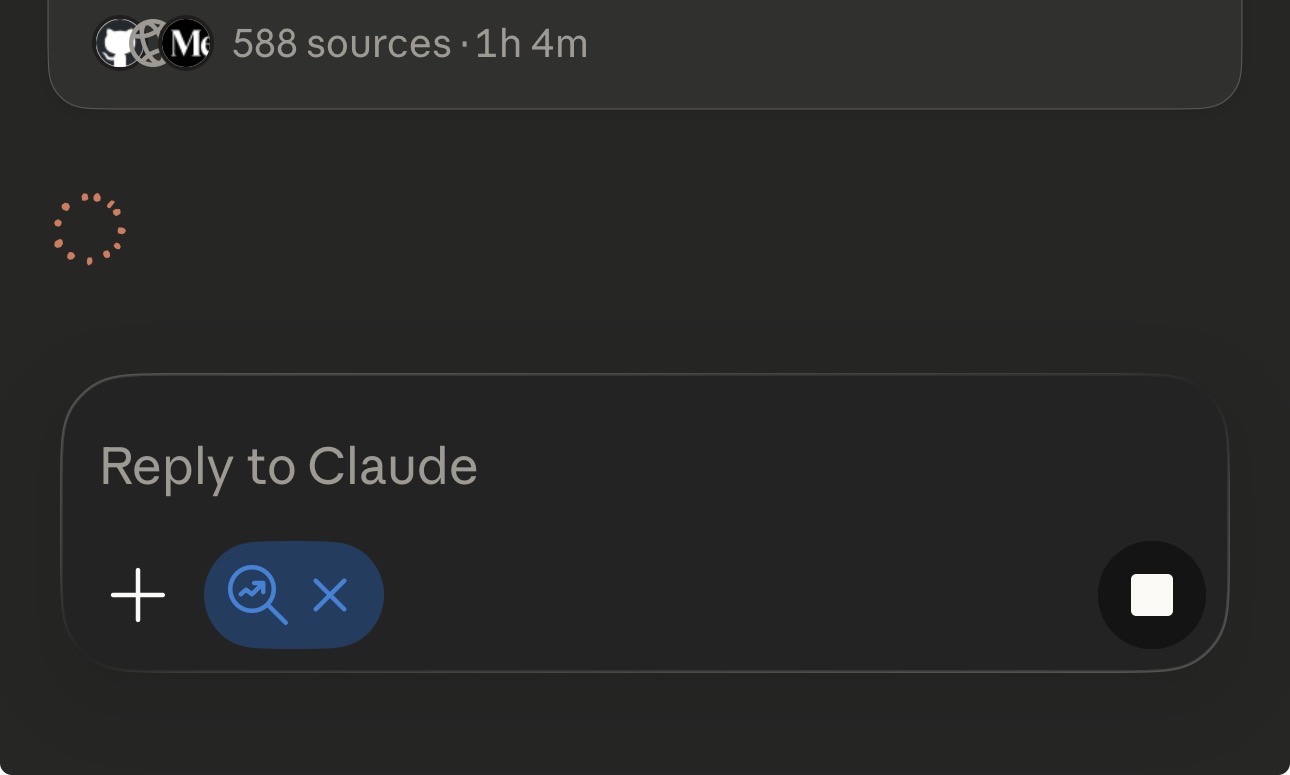
Task: Remove Research mode with the X
Action: [330, 596]
